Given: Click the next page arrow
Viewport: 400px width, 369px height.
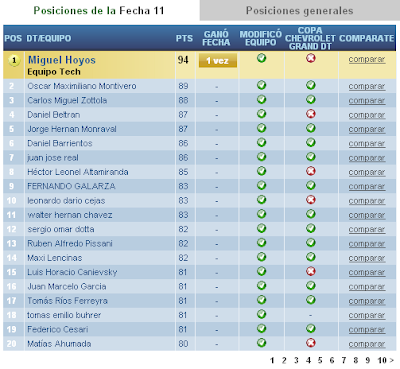Looking at the screenshot, I should point(391,360).
